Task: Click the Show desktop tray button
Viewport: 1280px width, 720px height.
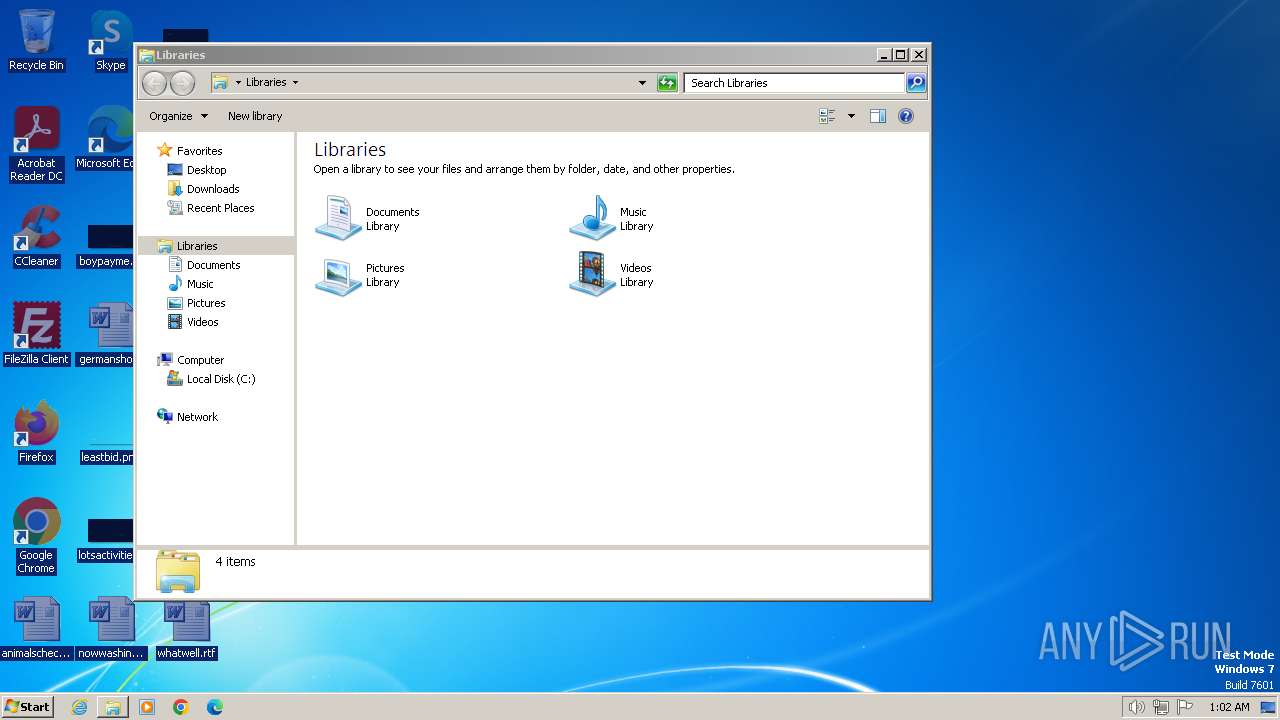Action: [x=1268, y=707]
